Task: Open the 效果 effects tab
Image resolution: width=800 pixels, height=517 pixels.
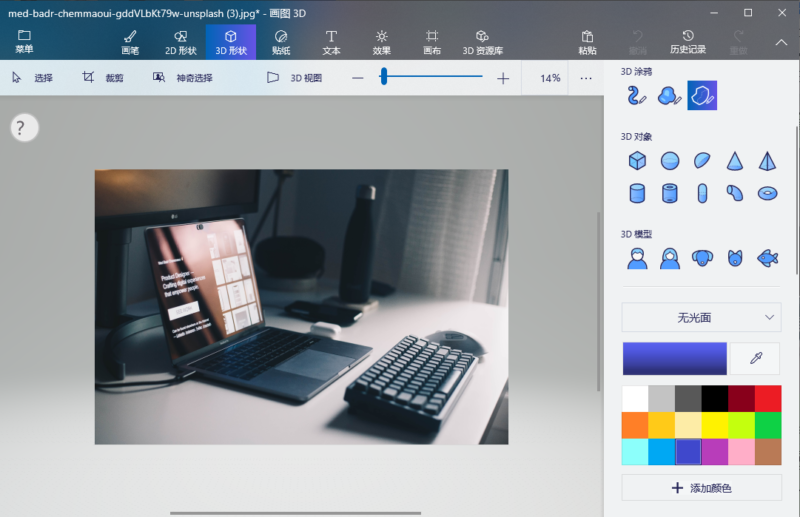Action: tap(382, 42)
